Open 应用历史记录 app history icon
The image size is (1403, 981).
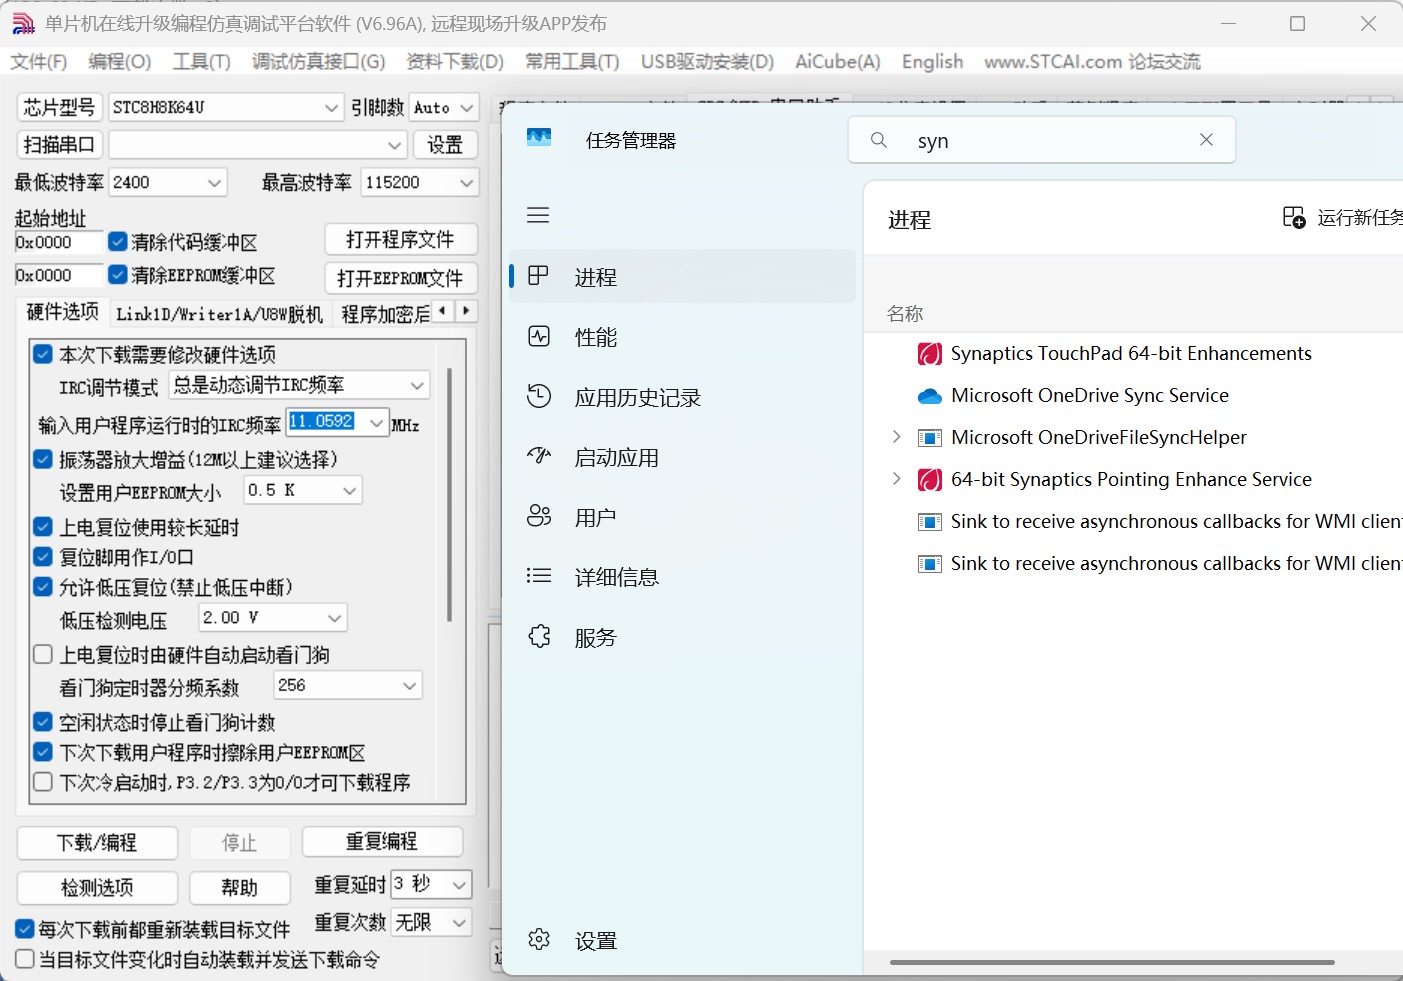539,397
